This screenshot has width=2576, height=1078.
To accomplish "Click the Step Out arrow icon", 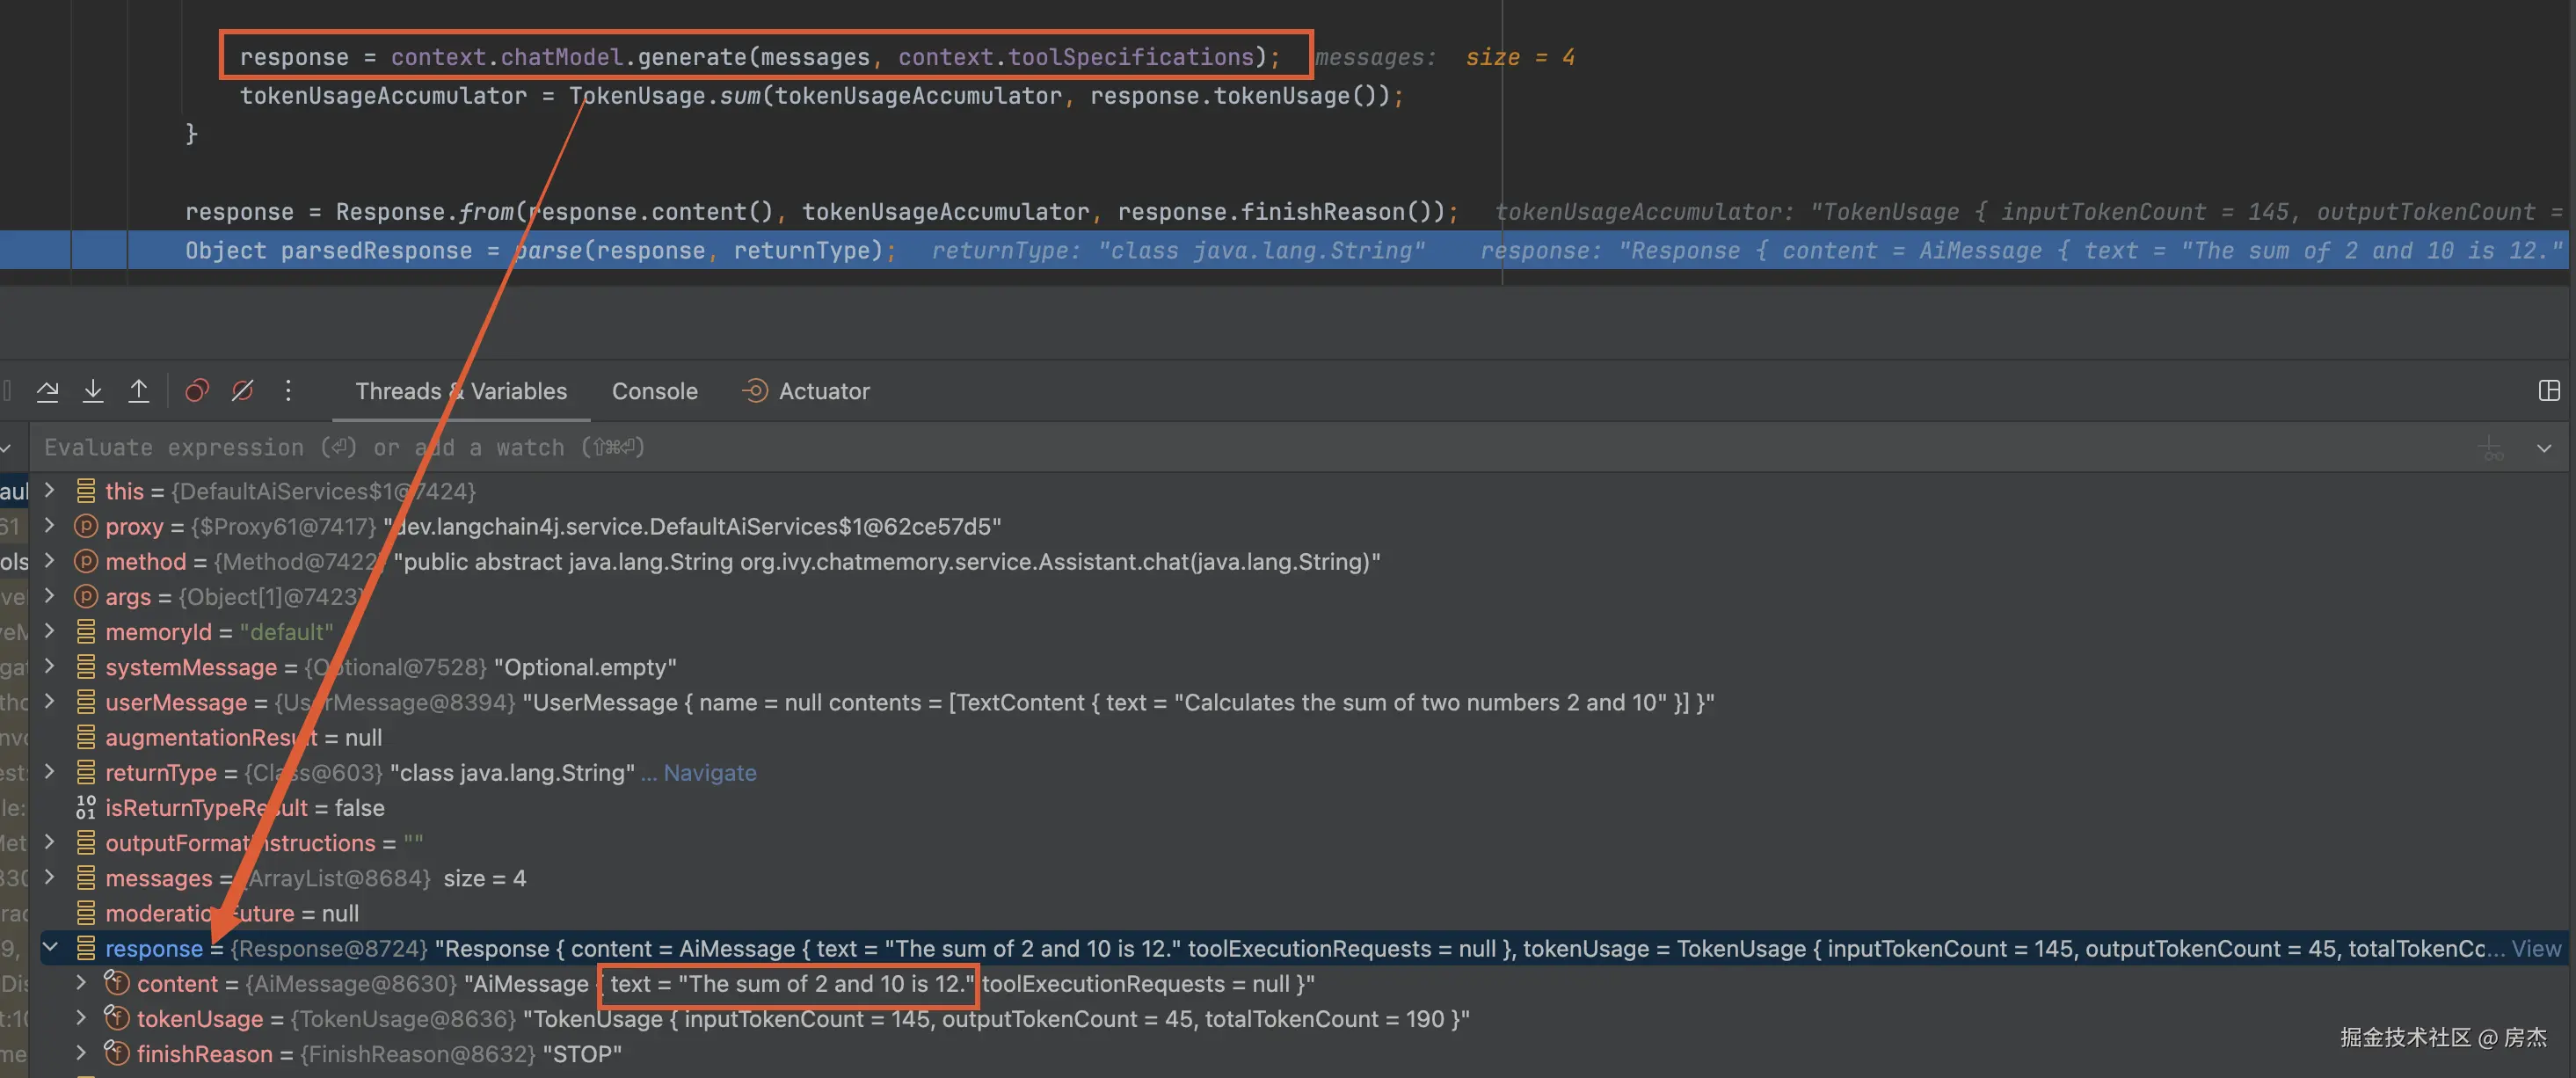I will (139, 391).
